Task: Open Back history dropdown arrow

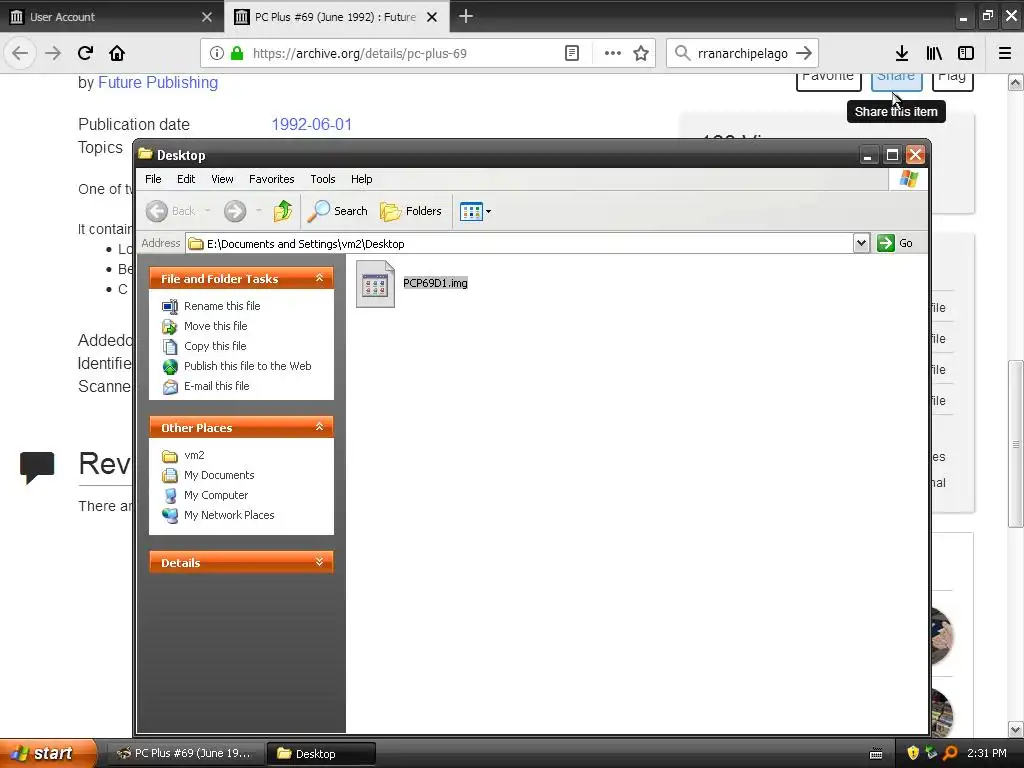Action: coord(208,211)
